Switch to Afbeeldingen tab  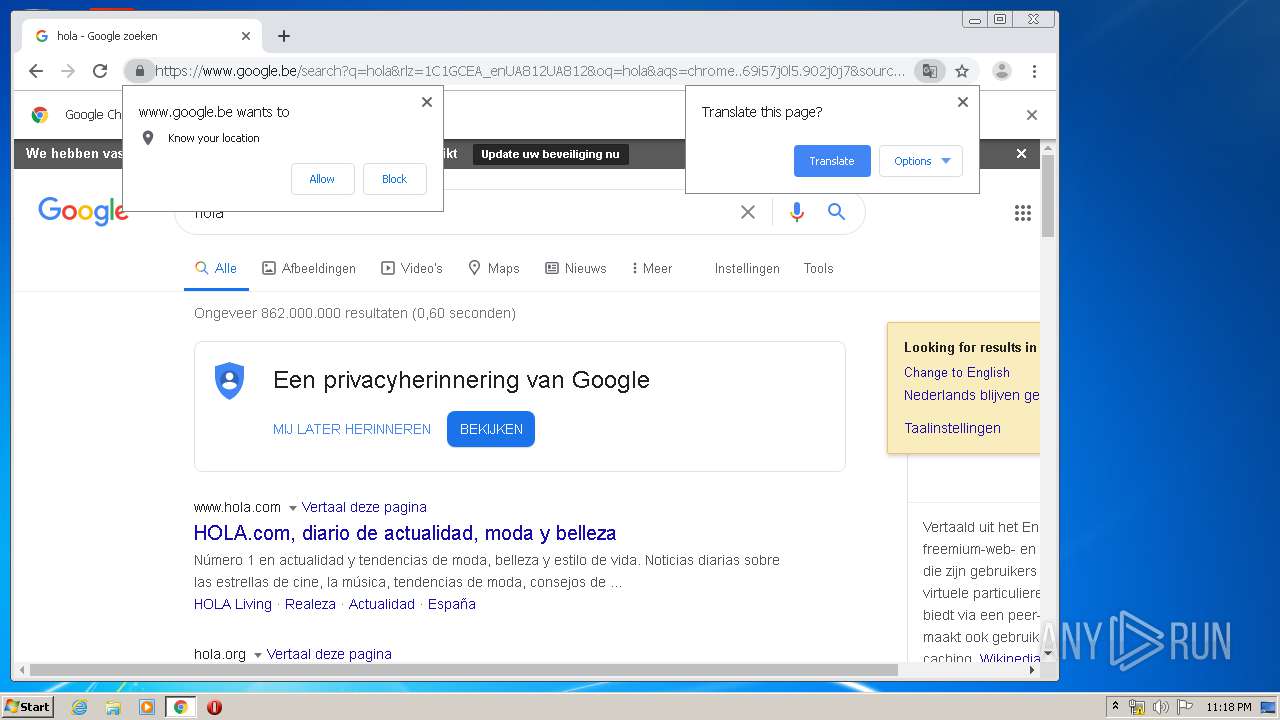(309, 268)
